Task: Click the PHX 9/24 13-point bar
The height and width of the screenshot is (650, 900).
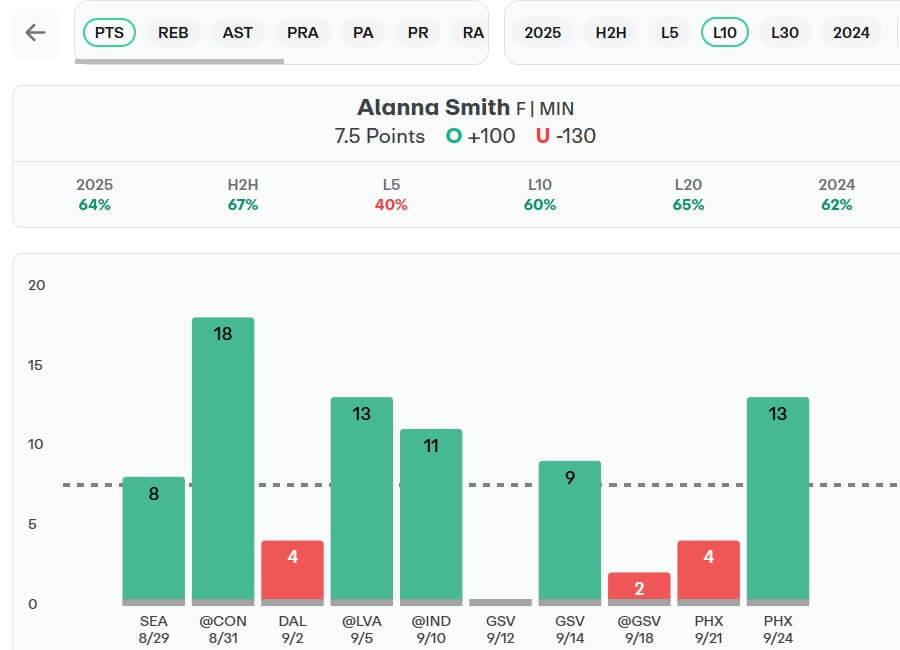Action: (x=778, y=500)
